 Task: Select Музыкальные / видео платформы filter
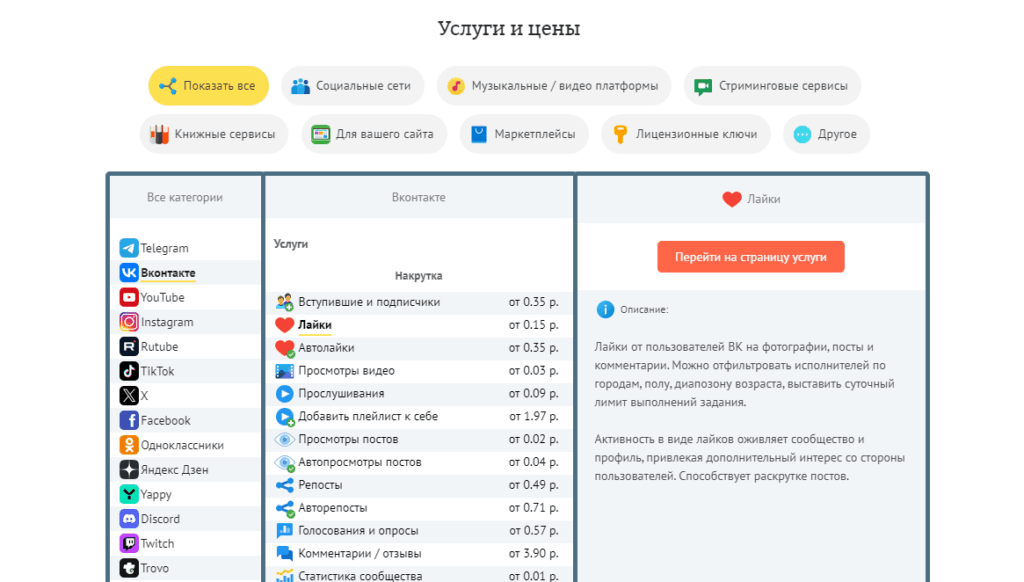[554, 86]
